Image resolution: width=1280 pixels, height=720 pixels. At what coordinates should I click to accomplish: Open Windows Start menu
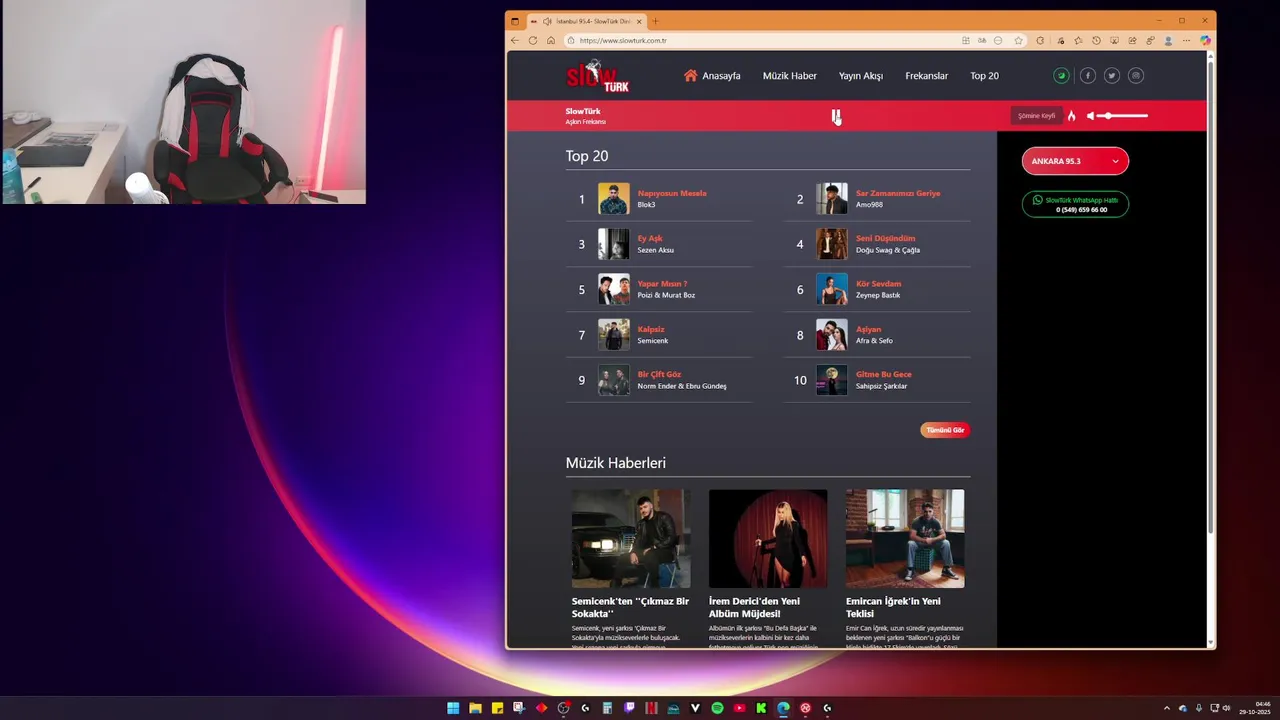click(453, 708)
